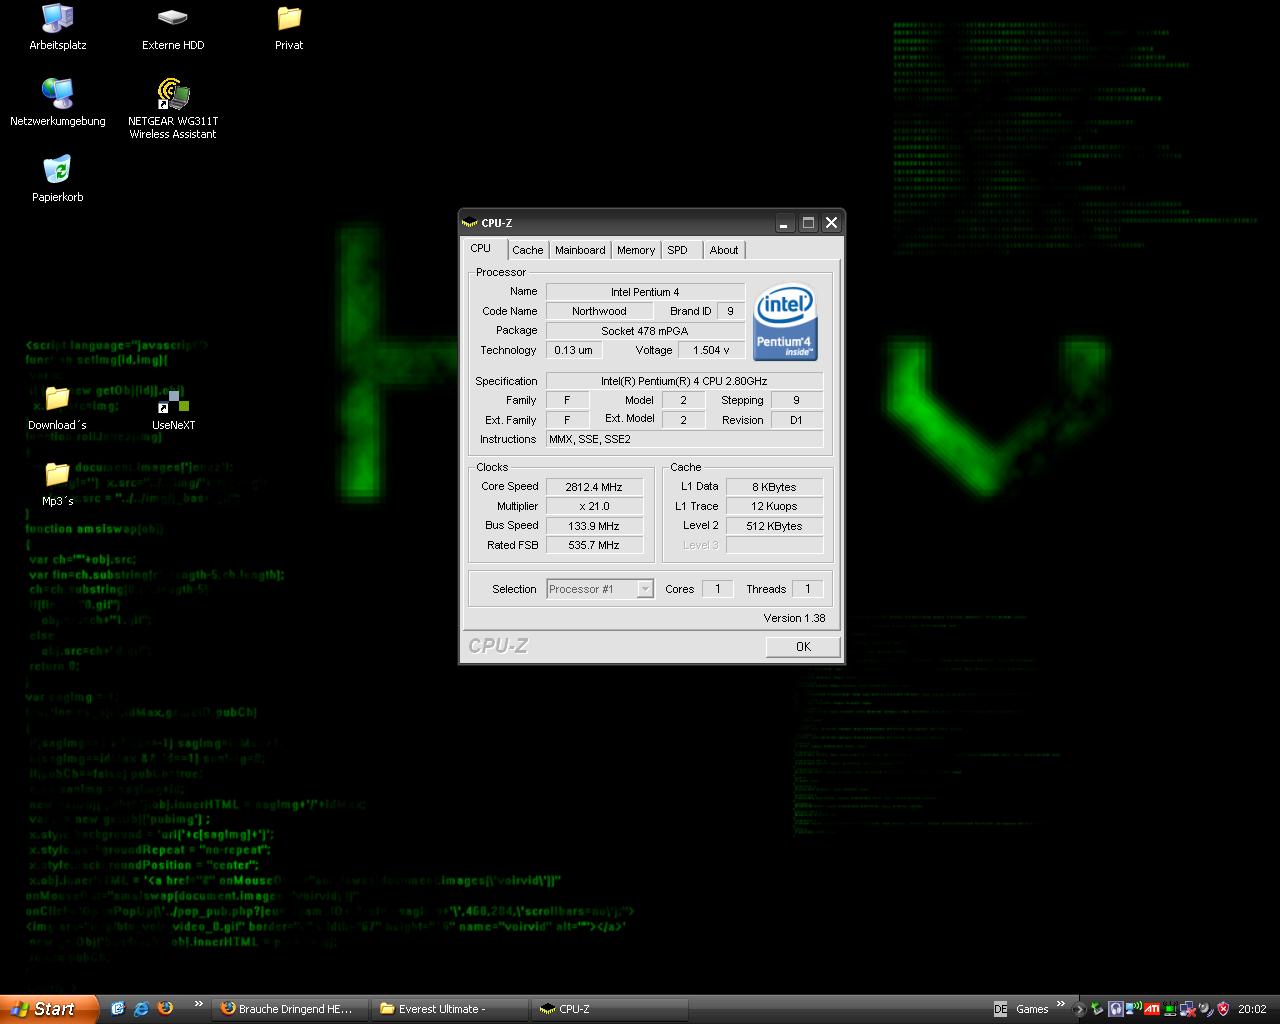This screenshot has height=1024, width=1280.
Task: Switch to the CPU tab
Action: [481, 248]
